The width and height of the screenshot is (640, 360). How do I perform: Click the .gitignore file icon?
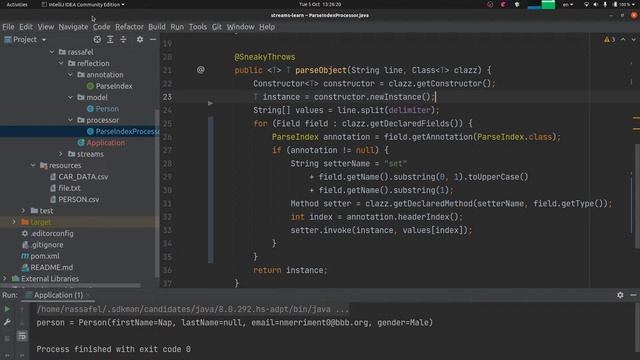(x=25, y=245)
